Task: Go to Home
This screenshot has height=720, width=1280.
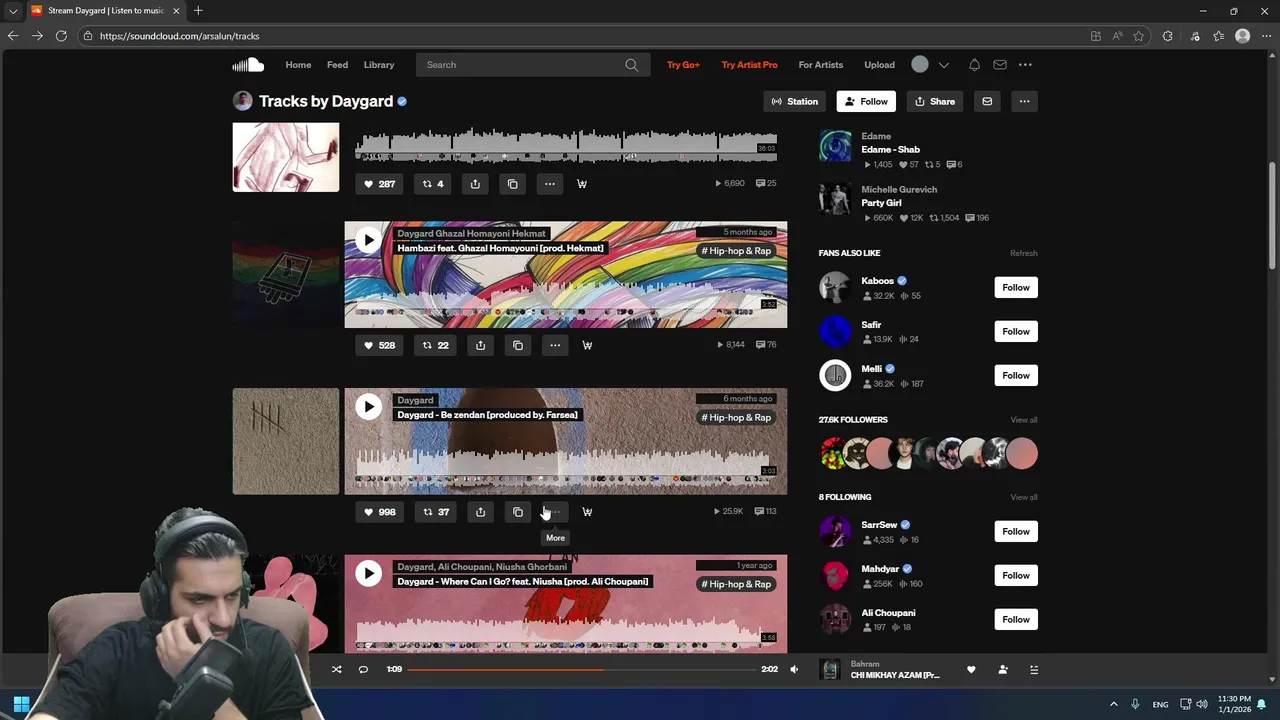Action: 298,65
